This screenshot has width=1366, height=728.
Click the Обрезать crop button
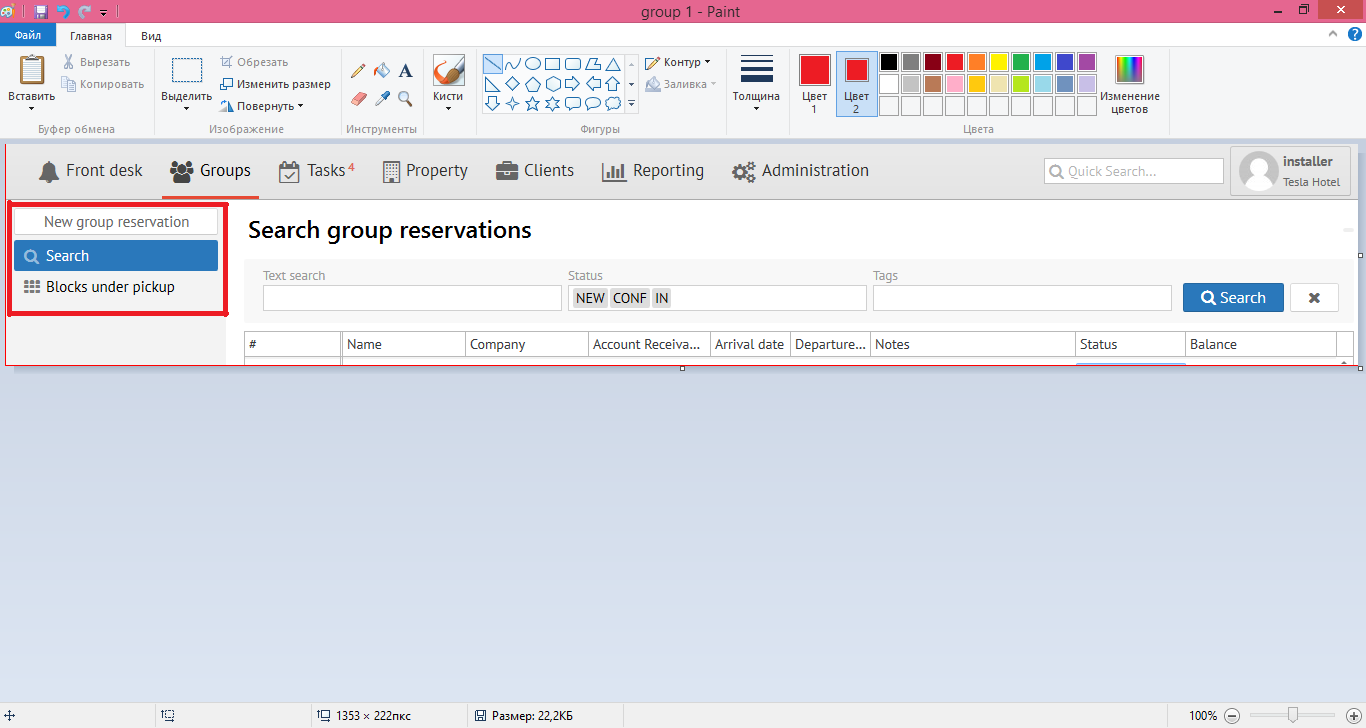255,62
